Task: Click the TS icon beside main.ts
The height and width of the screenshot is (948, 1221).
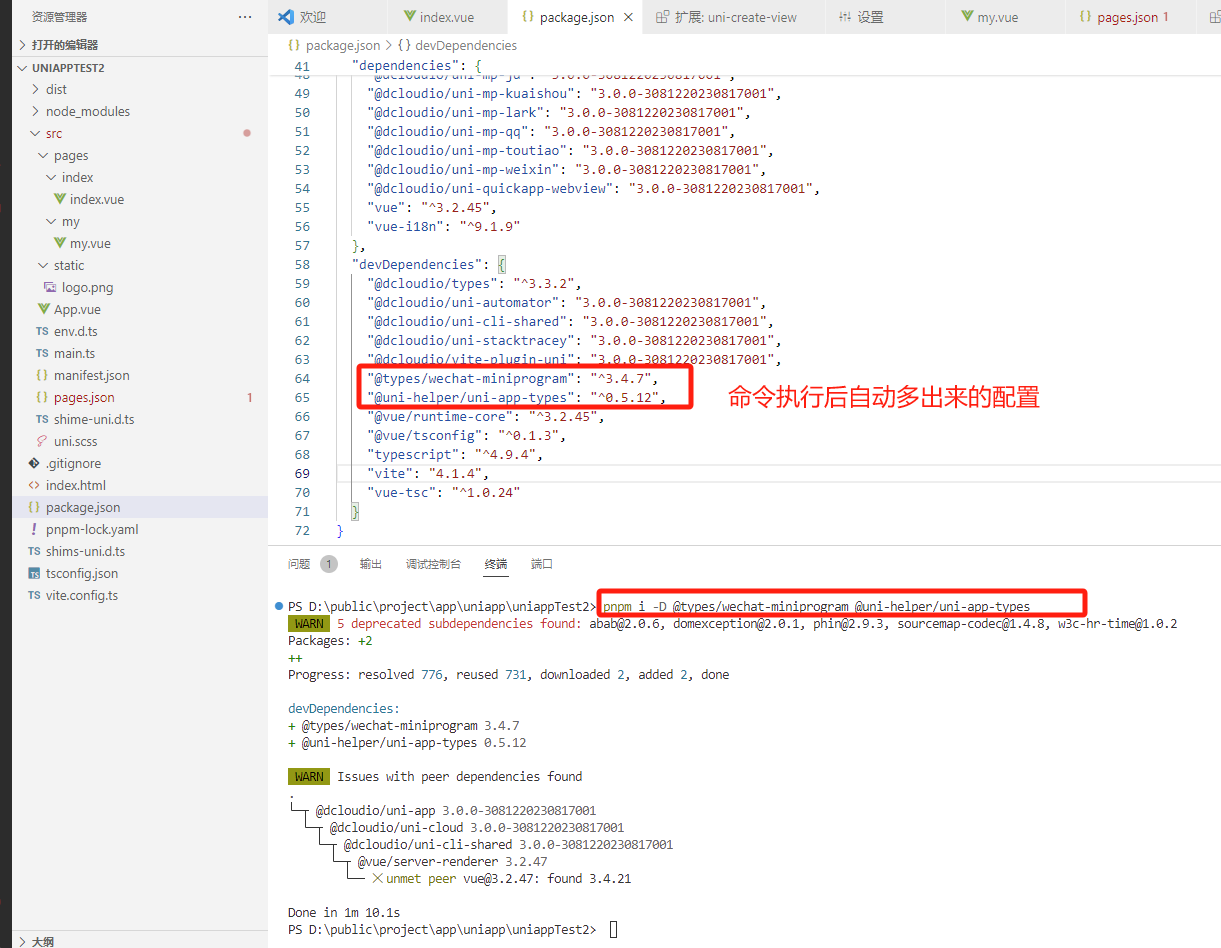Action: click(x=42, y=353)
